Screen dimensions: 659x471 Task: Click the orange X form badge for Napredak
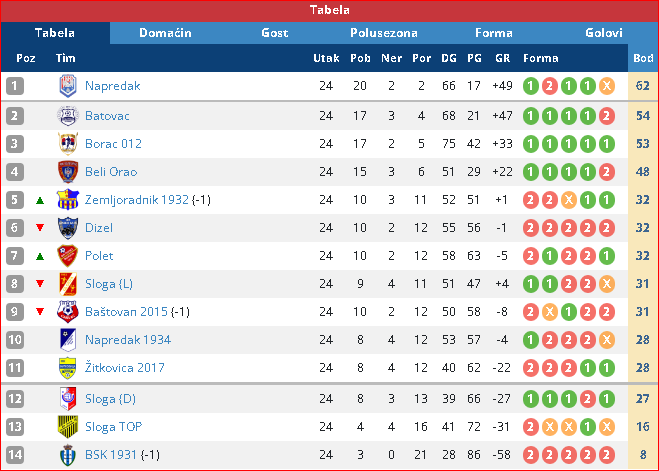pos(606,86)
